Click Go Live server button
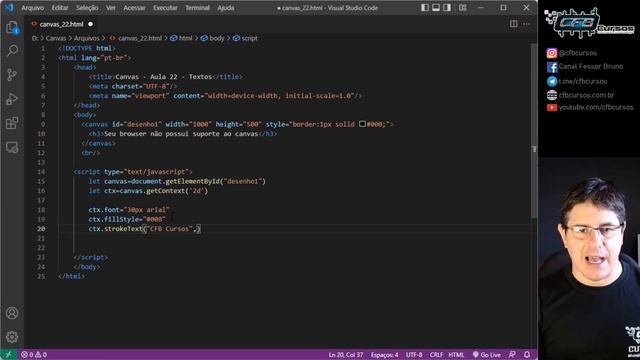 (487, 355)
